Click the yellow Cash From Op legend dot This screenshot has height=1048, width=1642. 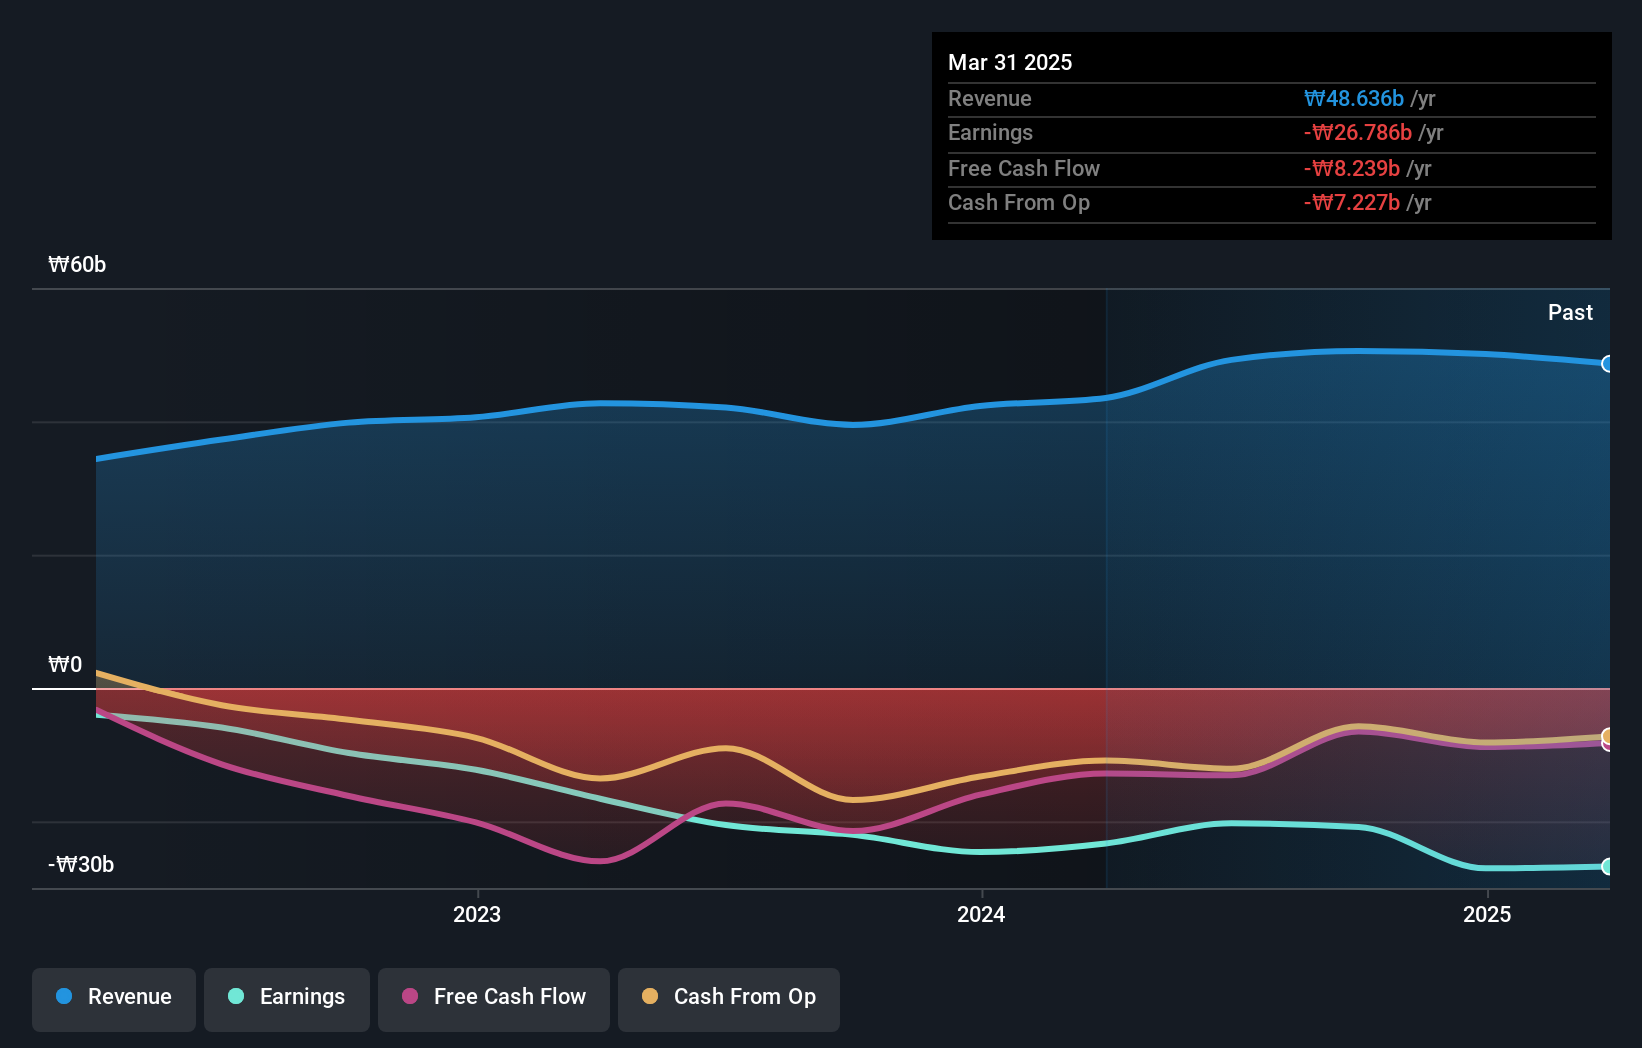[650, 997]
